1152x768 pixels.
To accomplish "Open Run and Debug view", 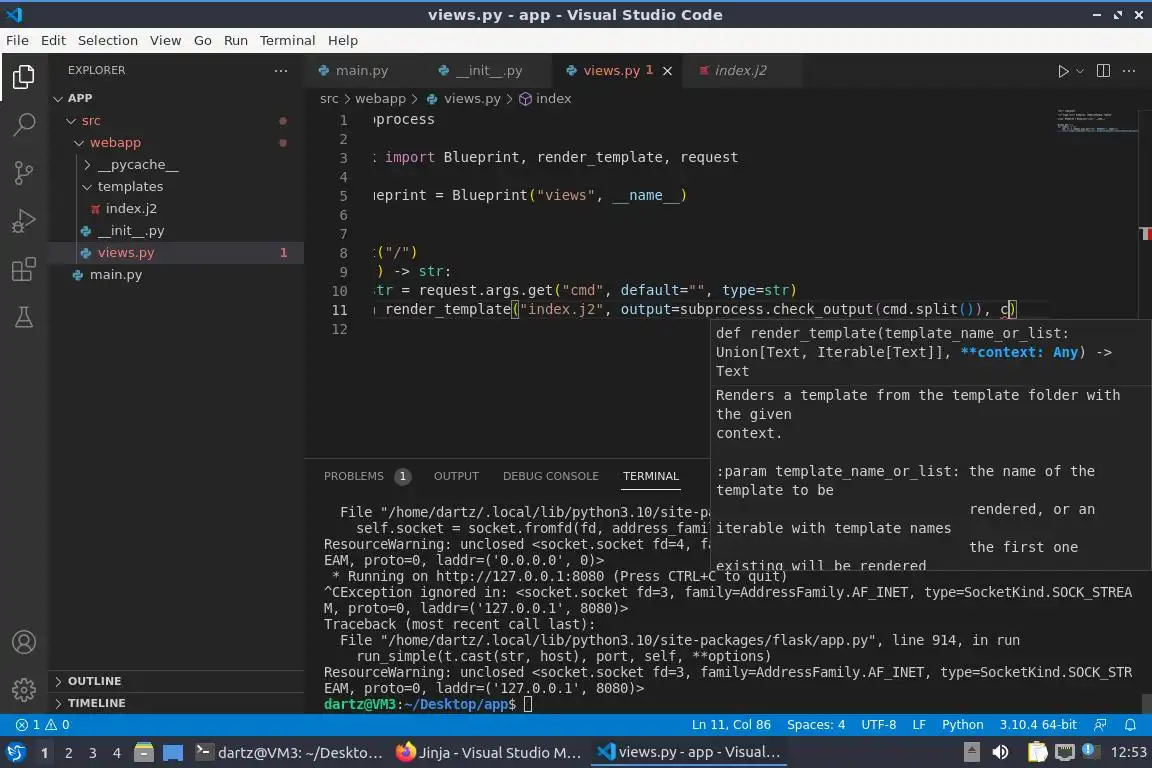I will [24, 220].
